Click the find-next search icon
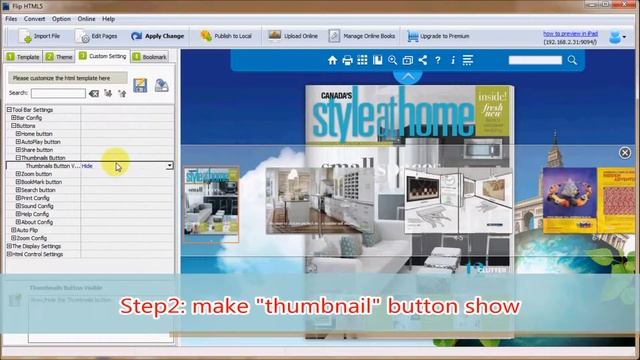The height and width of the screenshot is (360, 640). 108,93
